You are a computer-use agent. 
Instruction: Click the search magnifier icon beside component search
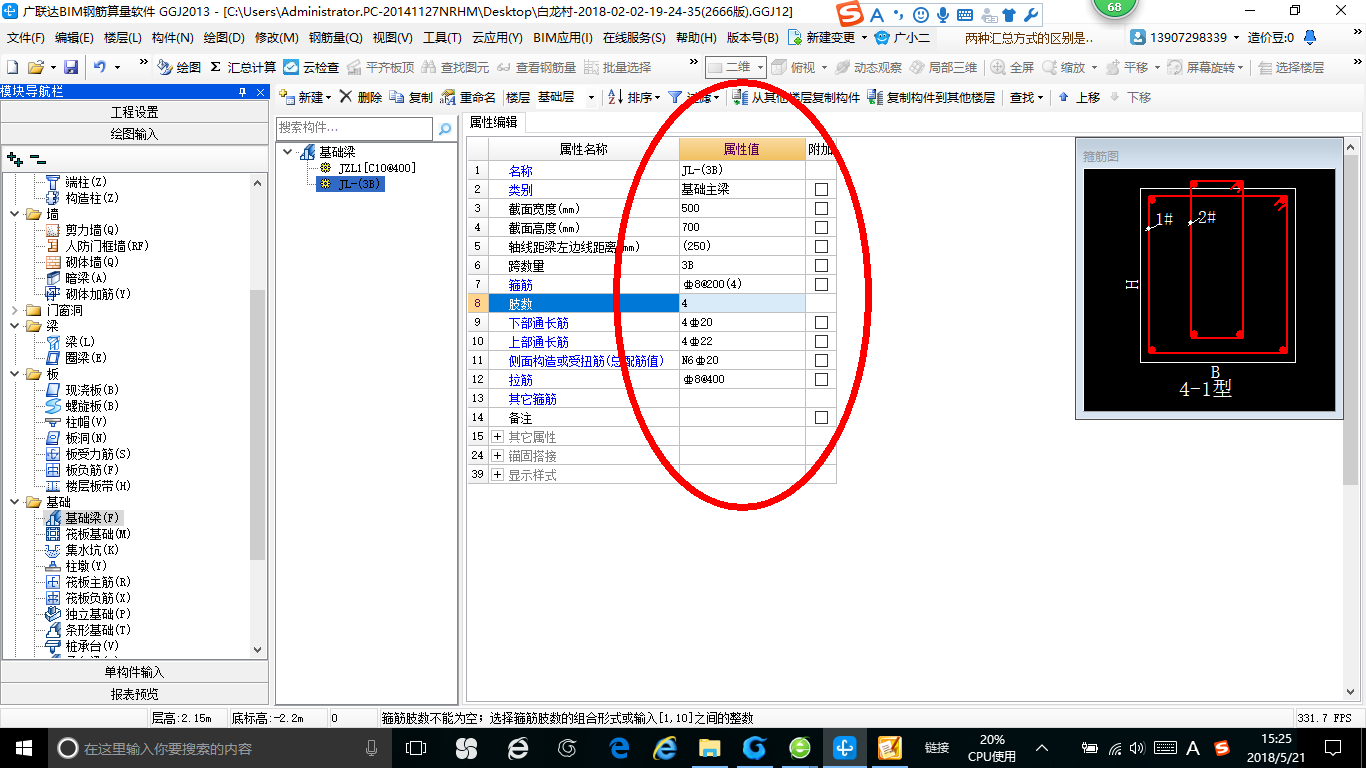point(445,129)
